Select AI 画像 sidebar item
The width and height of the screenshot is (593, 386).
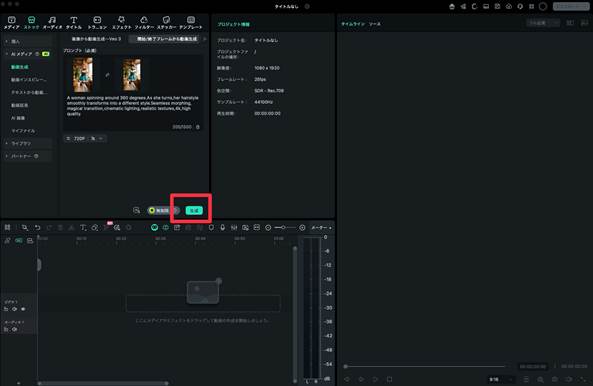[x=18, y=118]
